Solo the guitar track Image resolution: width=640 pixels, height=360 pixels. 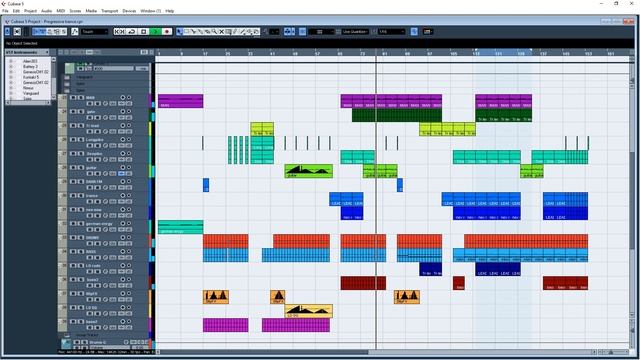[x=81, y=167]
